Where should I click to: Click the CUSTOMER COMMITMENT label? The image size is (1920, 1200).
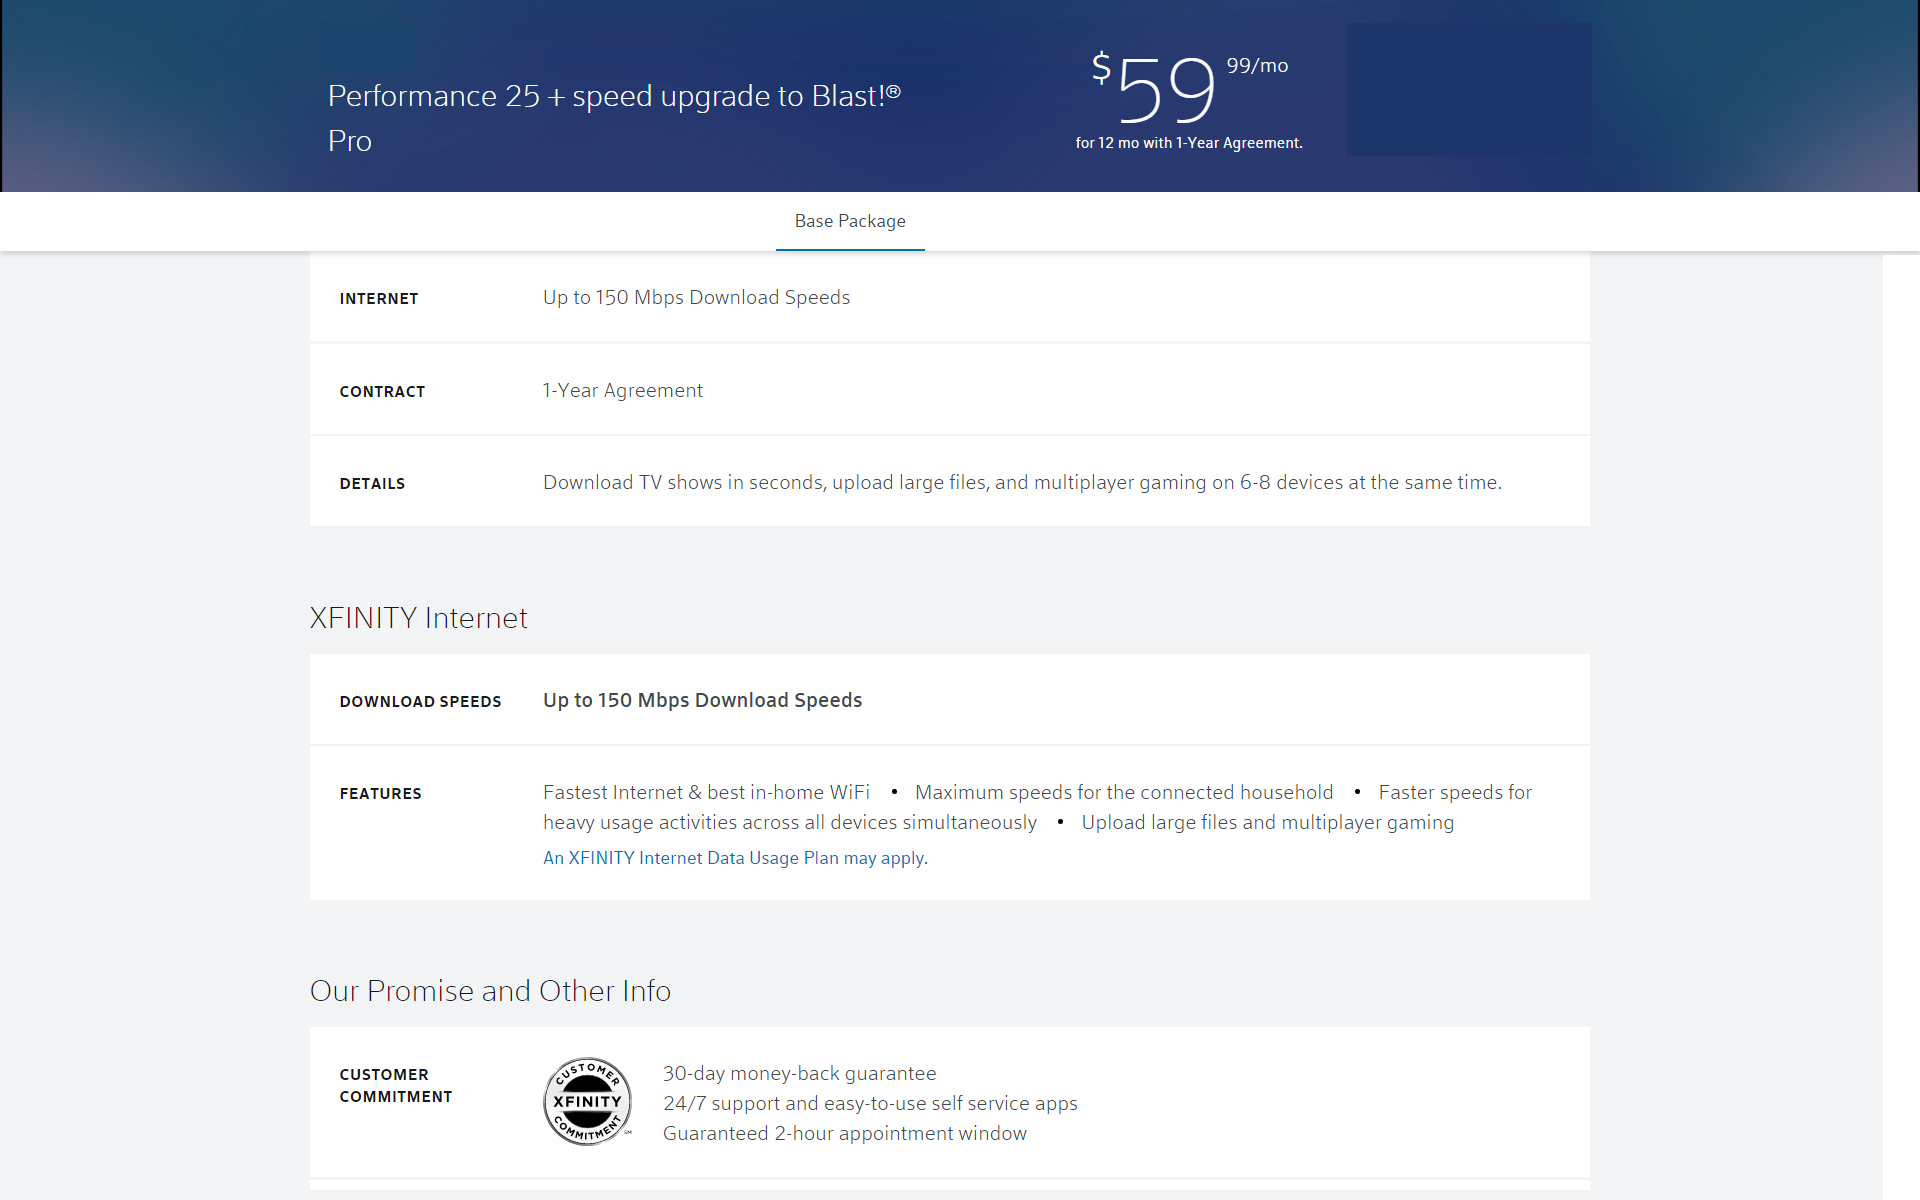395,1086
